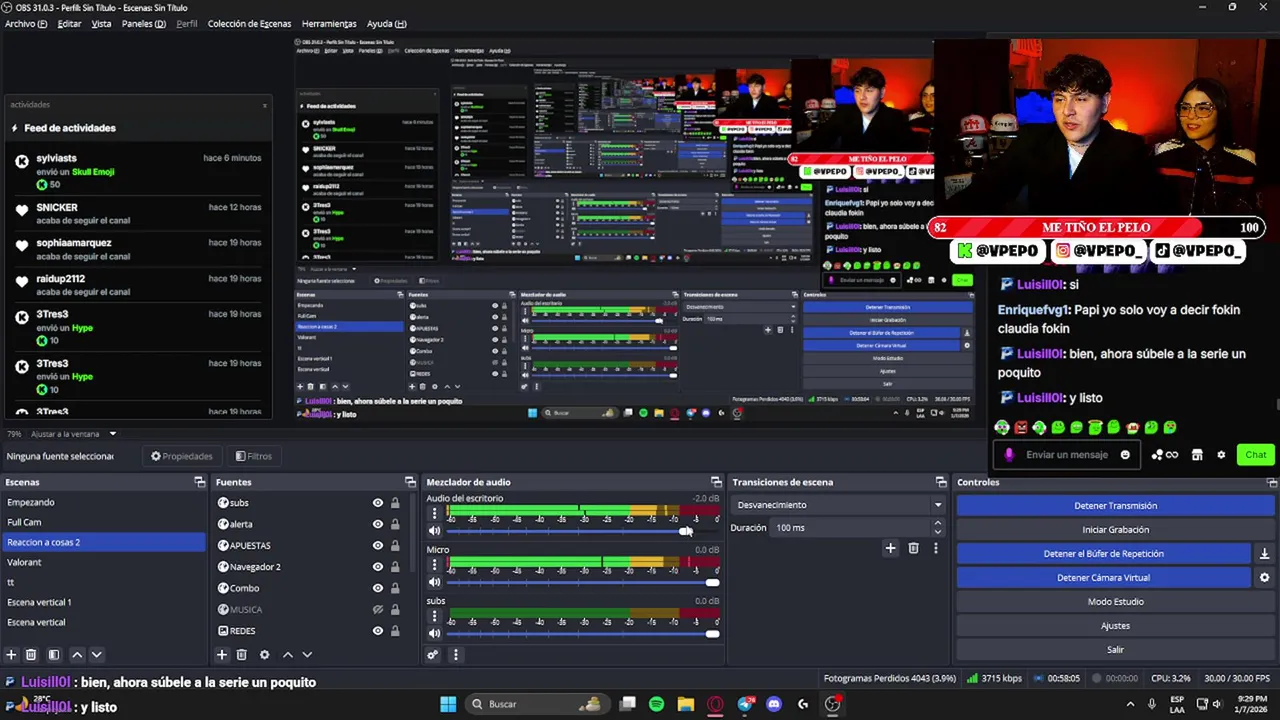Click Detener el Búfer de Repetición

pyautogui.click(x=1103, y=554)
